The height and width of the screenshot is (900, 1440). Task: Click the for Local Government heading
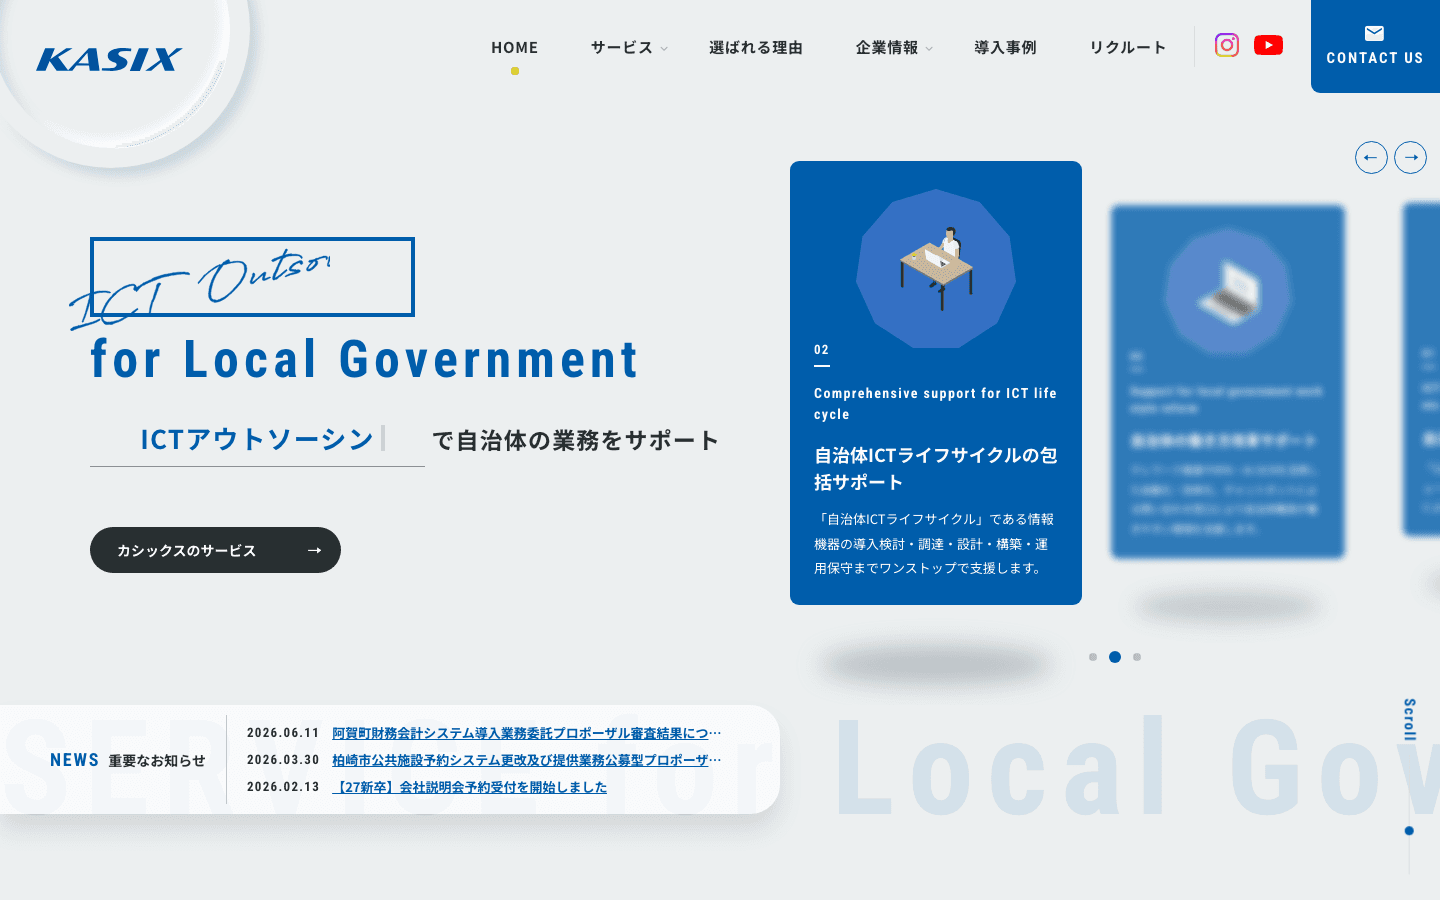pyautogui.click(x=365, y=359)
